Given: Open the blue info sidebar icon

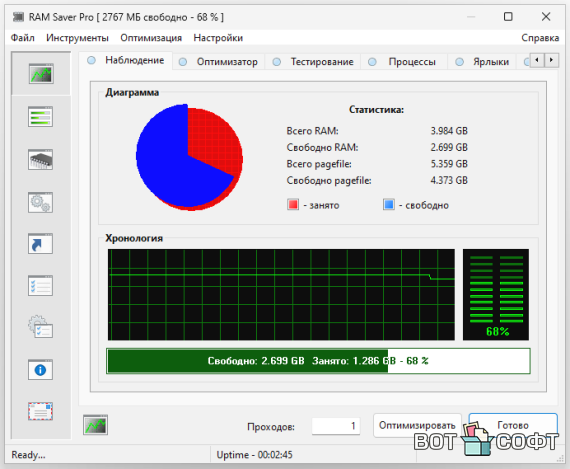Looking at the screenshot, I should 40,370.
